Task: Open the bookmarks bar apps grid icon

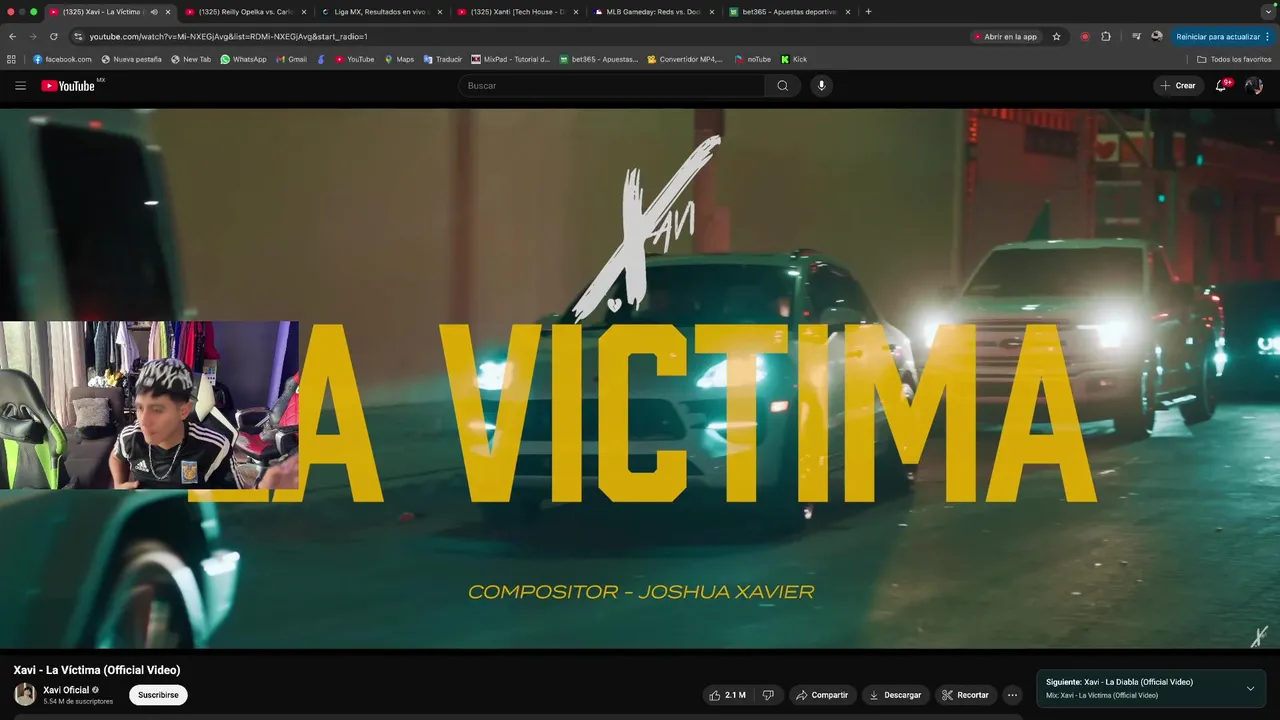Action: pos(12,59)
